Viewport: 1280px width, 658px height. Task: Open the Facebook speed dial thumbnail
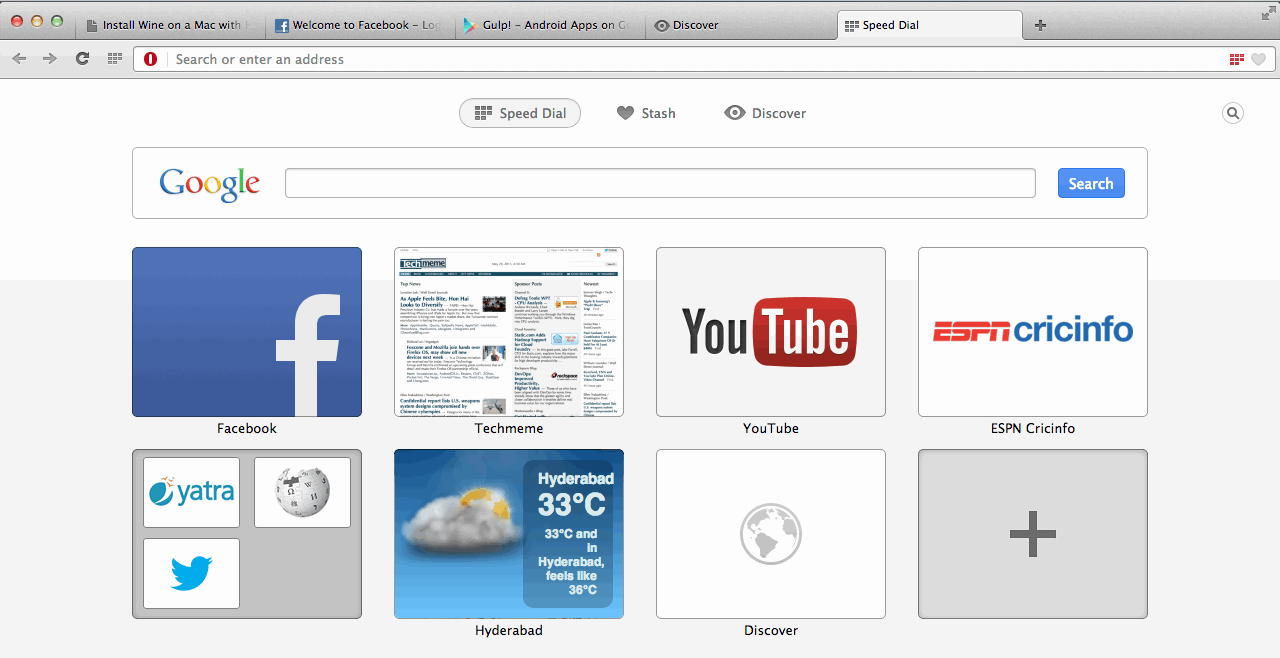[x=247, y=332]
